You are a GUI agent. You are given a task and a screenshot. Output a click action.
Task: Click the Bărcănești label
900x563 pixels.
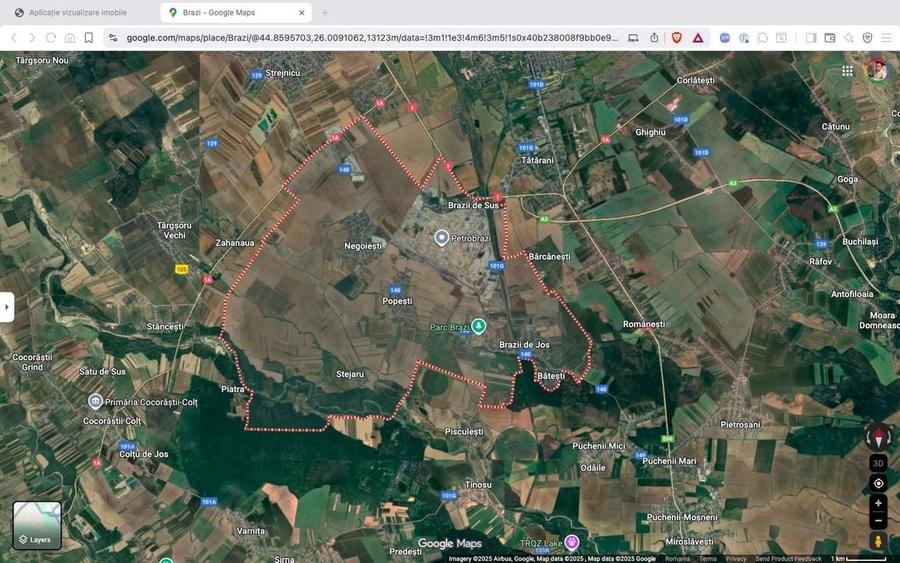pyautogui.click(x=549, y=257)
